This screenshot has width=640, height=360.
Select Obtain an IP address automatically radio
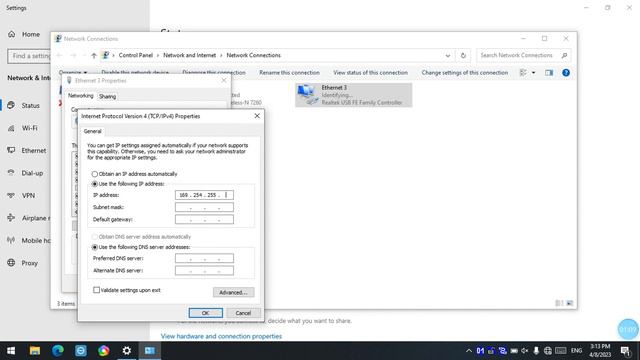click(x=95, y=174)
